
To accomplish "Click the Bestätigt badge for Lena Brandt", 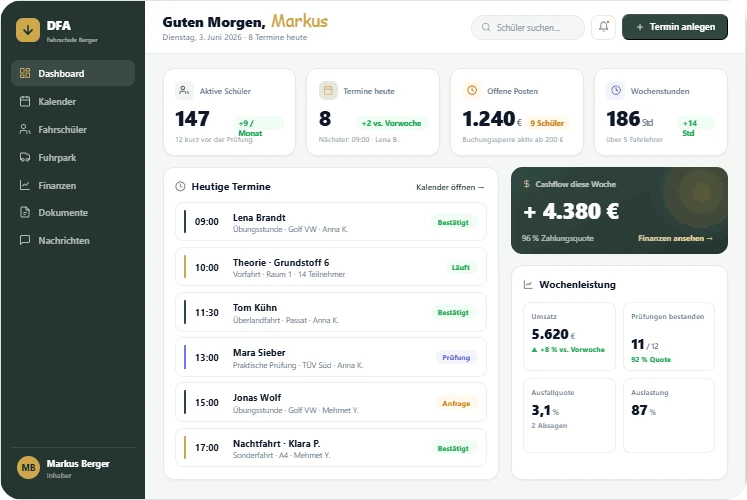I will (x=453, y=222).
